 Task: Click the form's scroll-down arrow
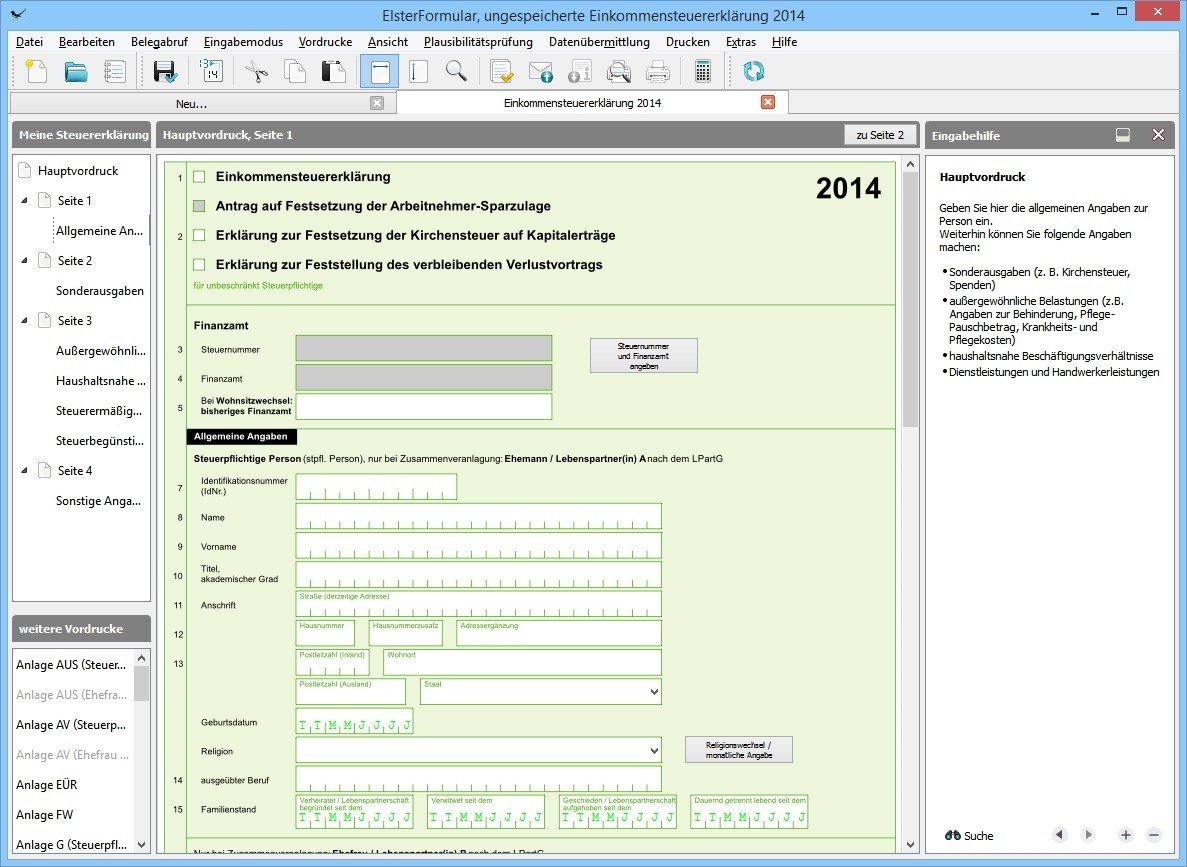click(910, 844)
